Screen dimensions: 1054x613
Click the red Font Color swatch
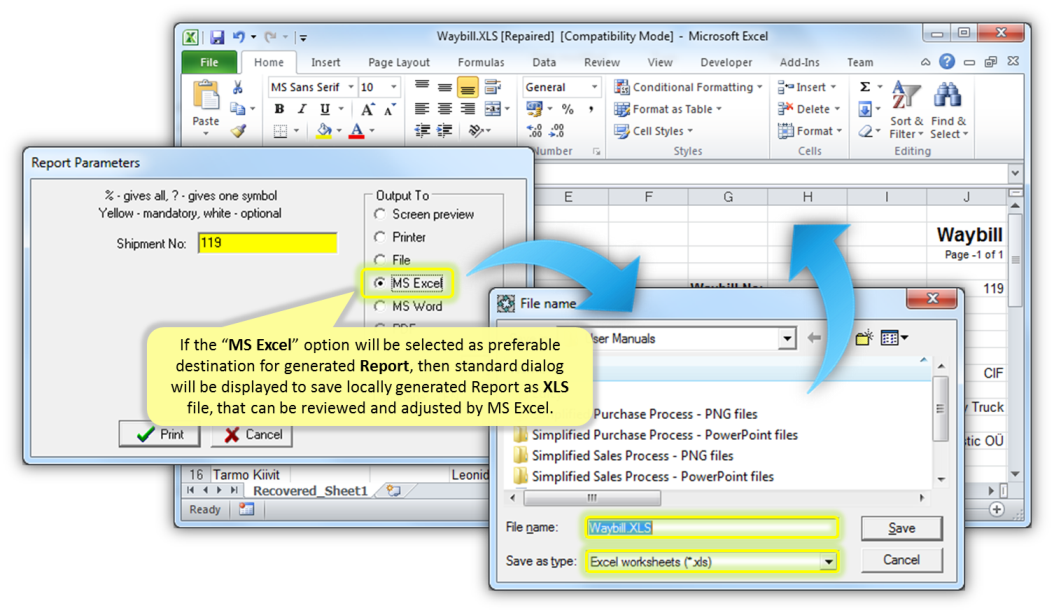point(357,131)
